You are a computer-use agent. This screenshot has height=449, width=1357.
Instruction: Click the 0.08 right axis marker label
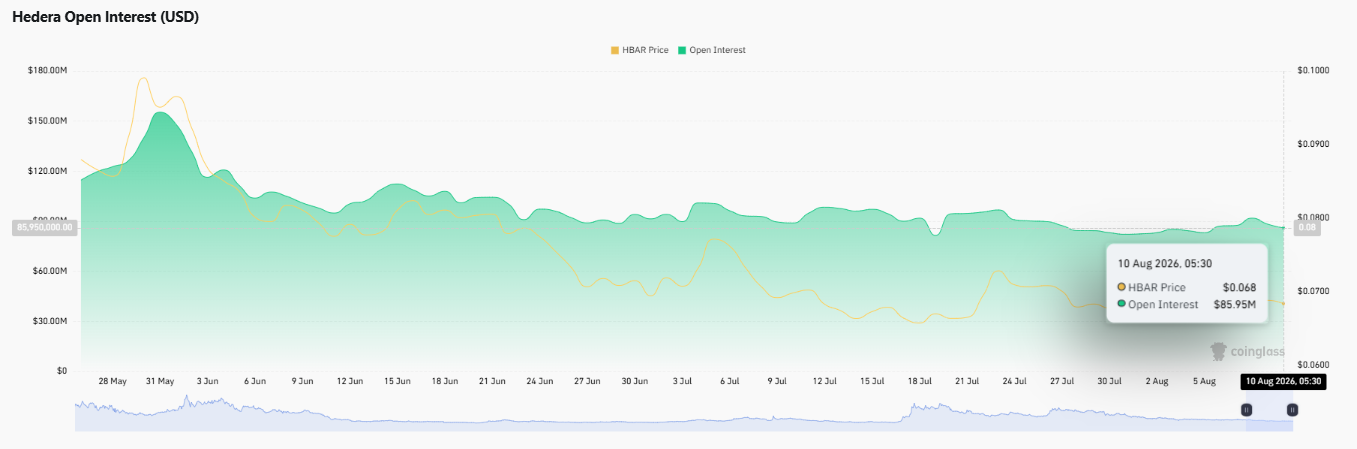1307,228
